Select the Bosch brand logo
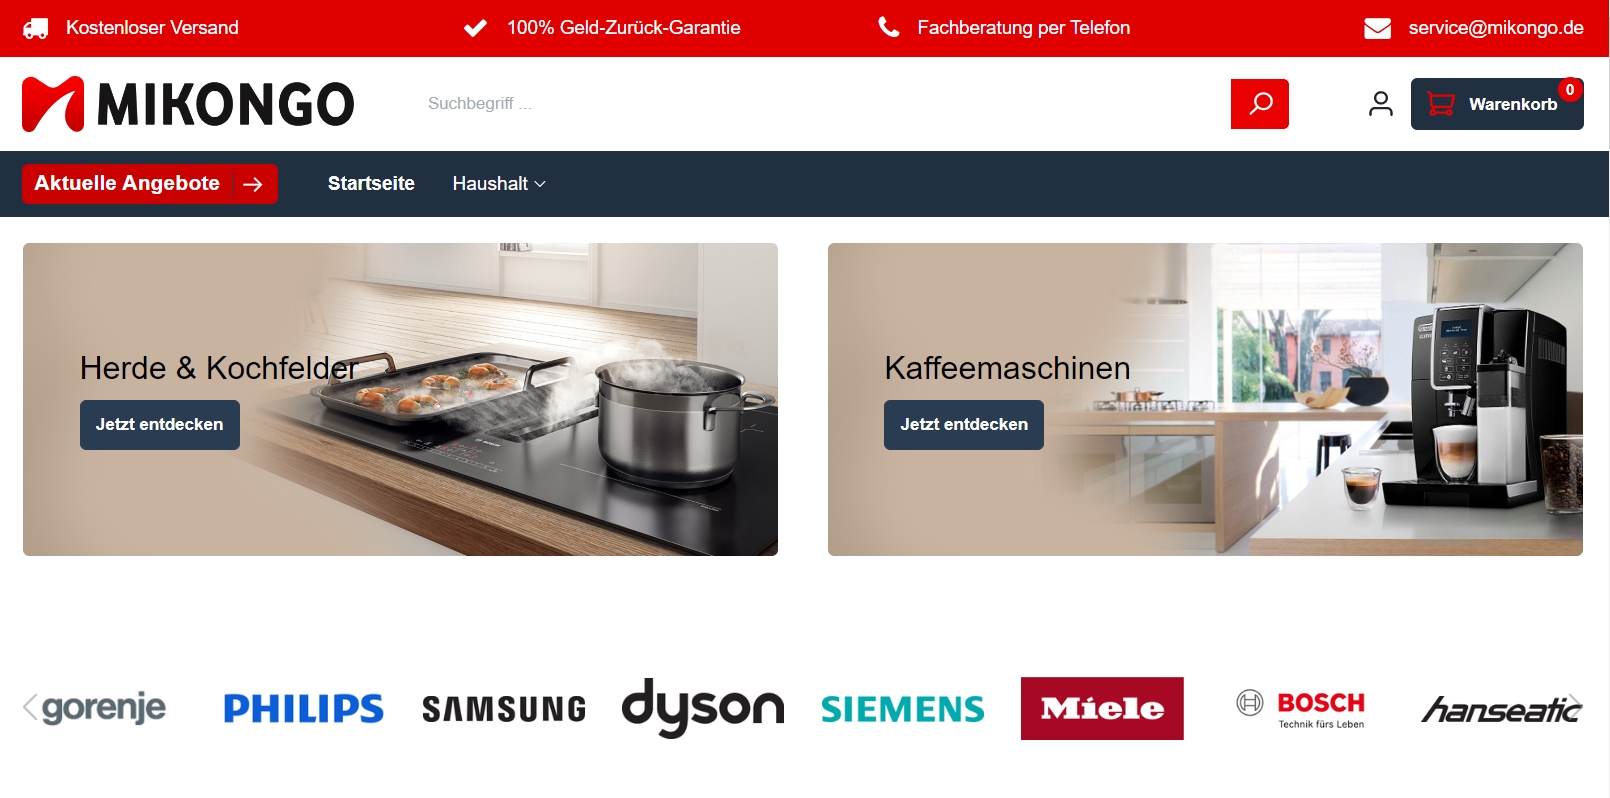The image size is (1610, 798). pos(1301,709)
